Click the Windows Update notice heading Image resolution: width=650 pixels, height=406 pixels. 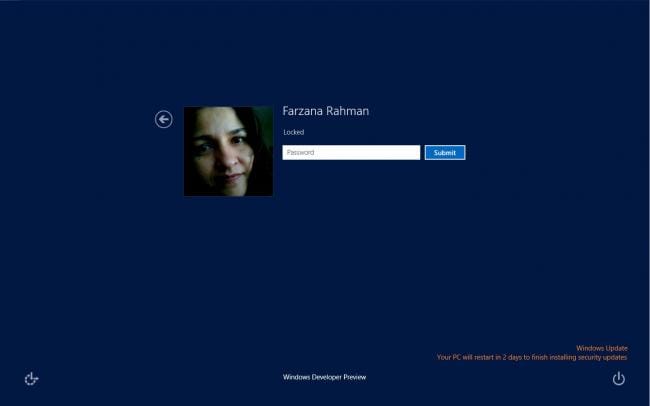[601, 348]
